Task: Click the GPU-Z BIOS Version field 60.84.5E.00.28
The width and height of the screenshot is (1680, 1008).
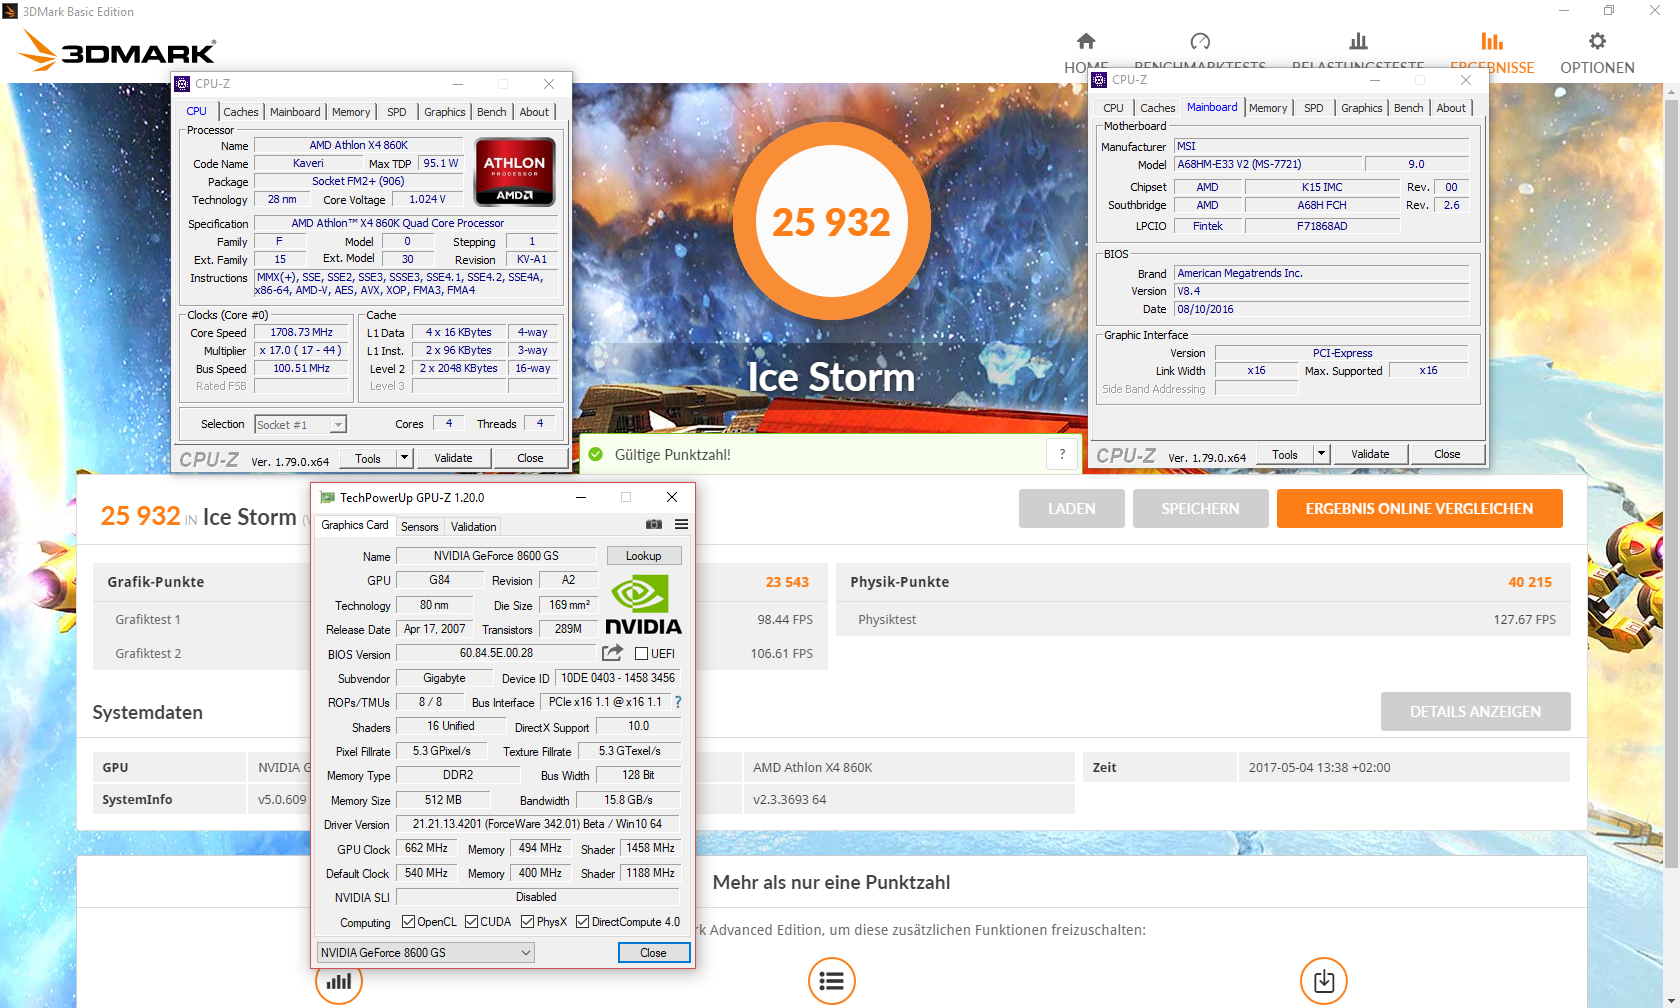Action: pos(496,653)
